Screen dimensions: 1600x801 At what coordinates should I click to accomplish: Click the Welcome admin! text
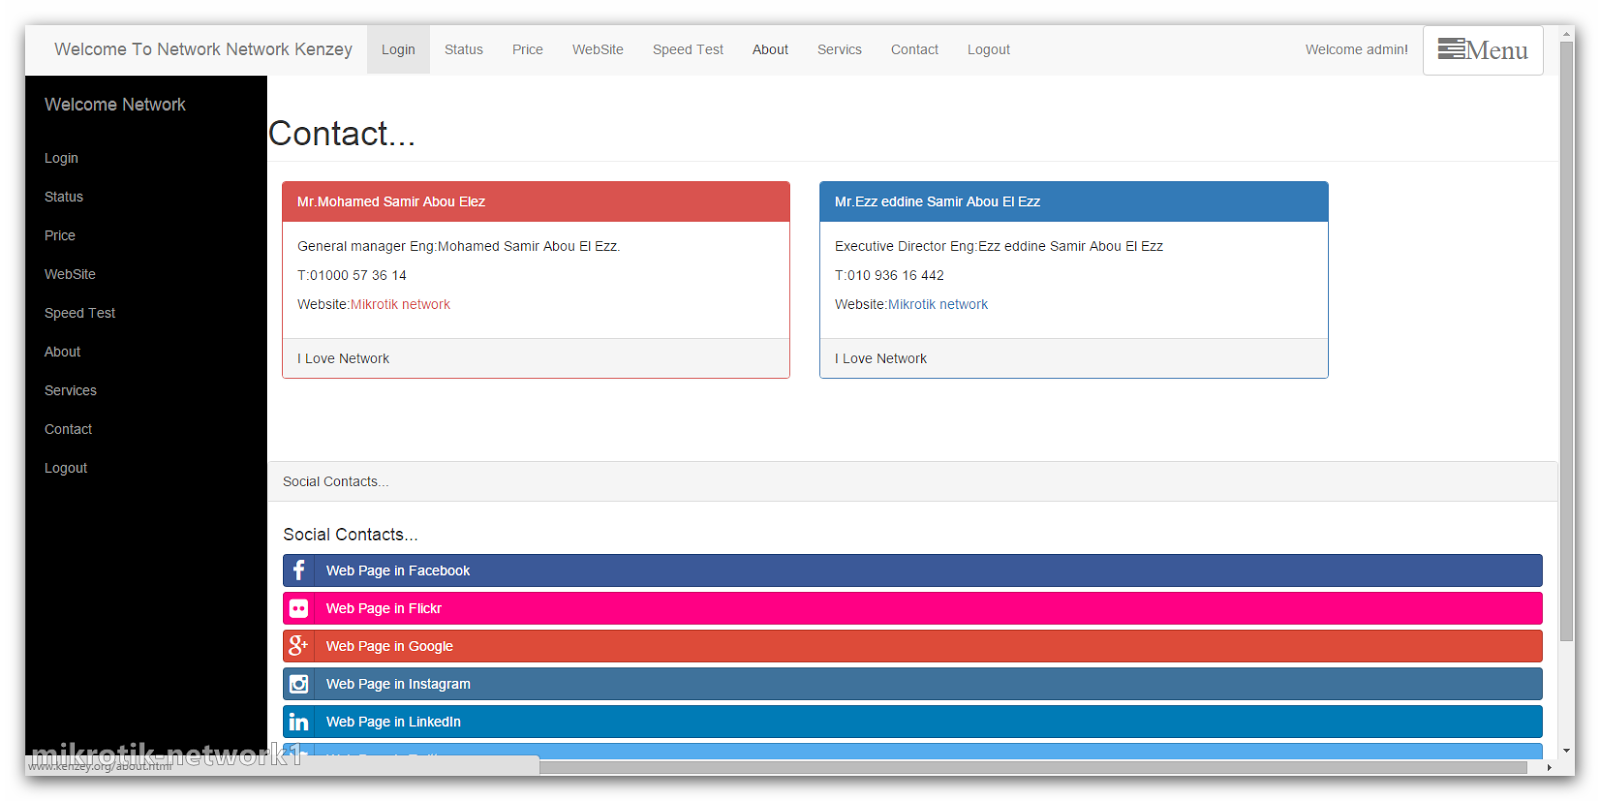click(1356, 50)
